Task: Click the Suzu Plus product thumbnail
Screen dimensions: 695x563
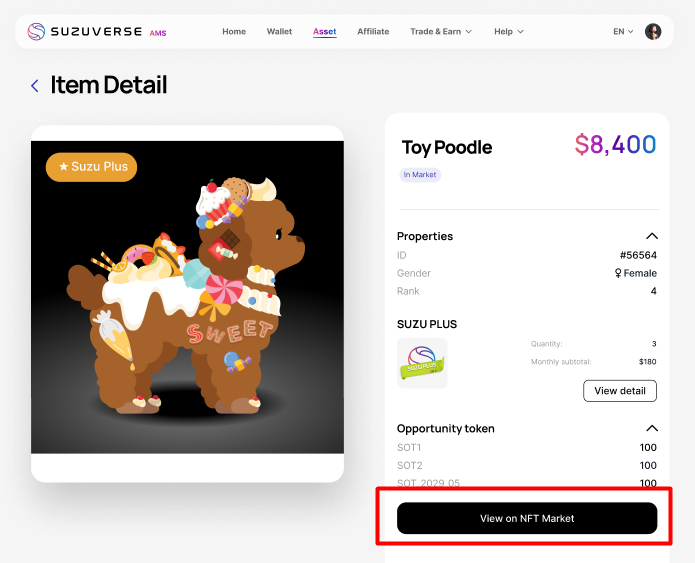Action: coord(422,363)
